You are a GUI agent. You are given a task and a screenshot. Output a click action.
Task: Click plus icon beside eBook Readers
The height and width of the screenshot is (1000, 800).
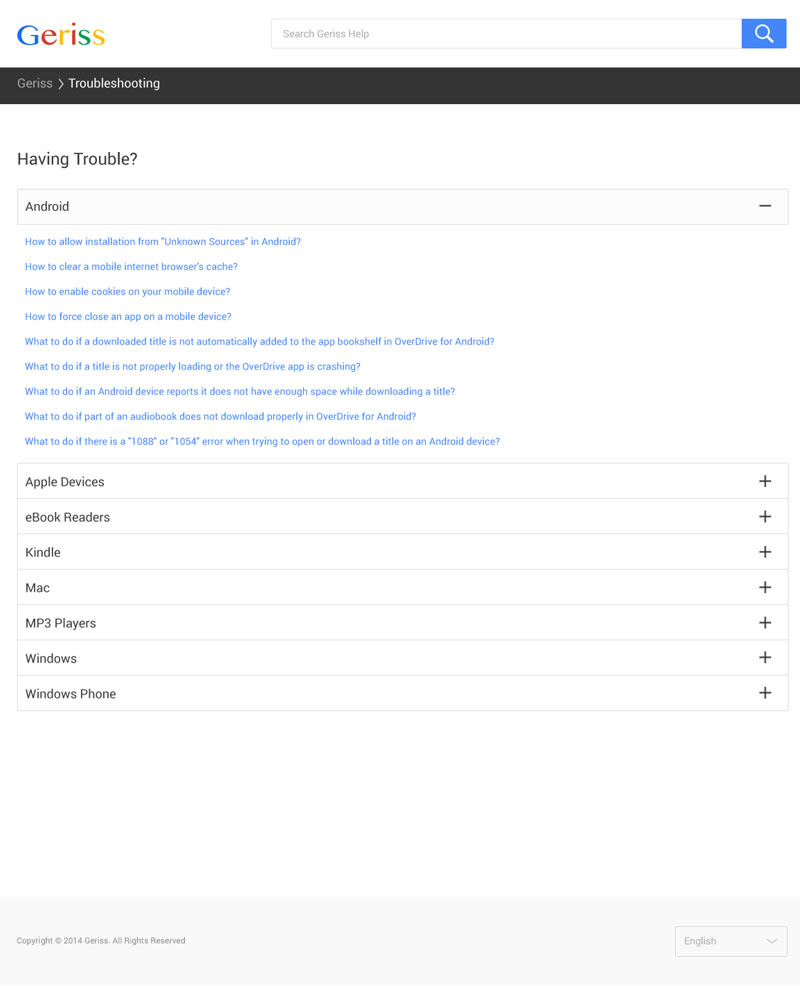point(765,517)
